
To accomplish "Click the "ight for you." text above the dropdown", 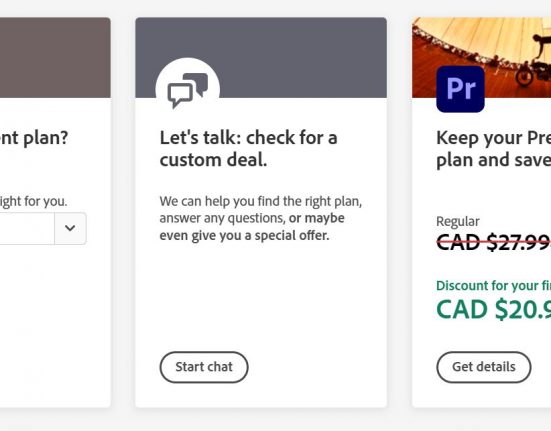I will (33, 202).
